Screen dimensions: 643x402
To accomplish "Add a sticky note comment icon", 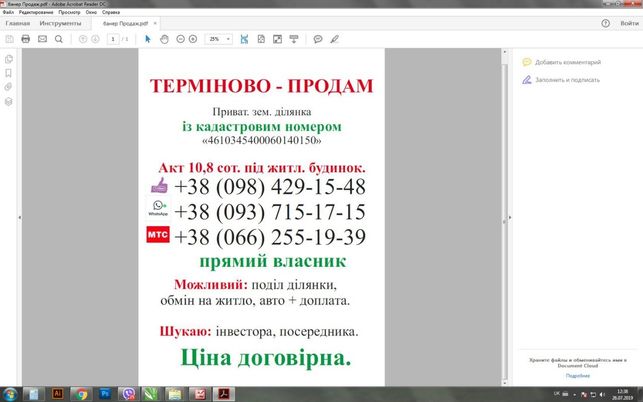I will [318, 39].
